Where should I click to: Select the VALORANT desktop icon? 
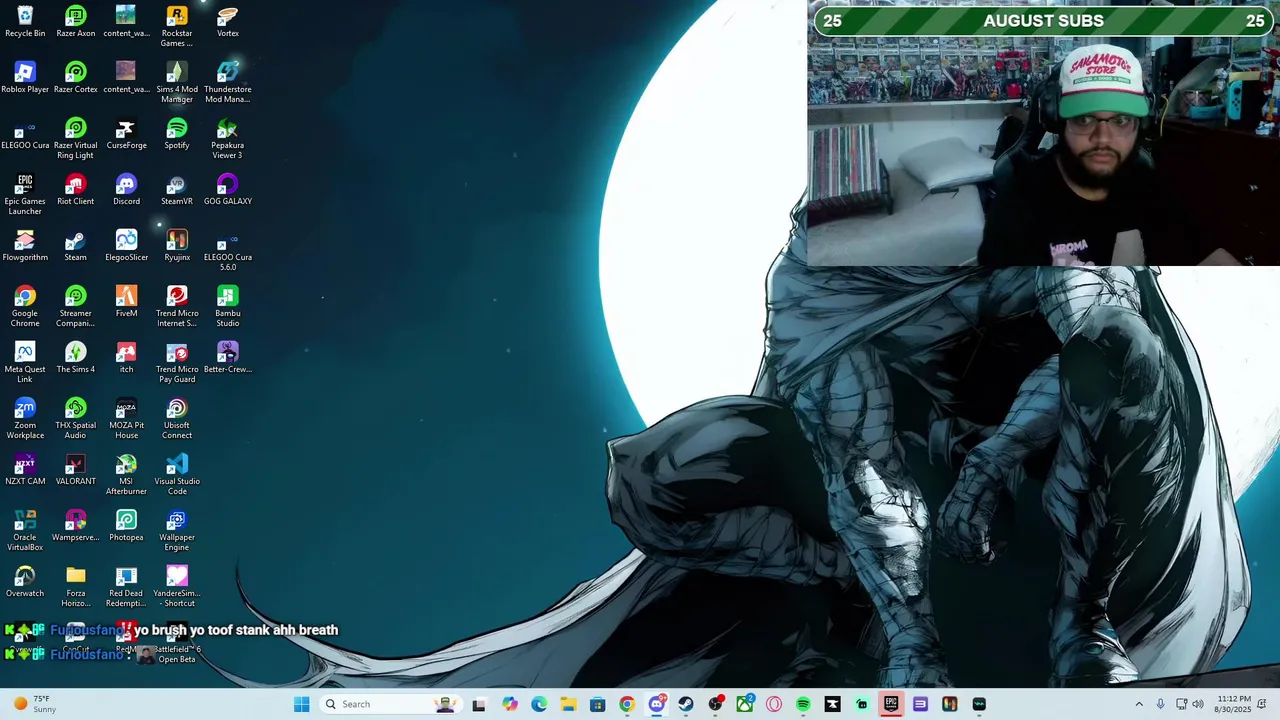pos(76,469)
